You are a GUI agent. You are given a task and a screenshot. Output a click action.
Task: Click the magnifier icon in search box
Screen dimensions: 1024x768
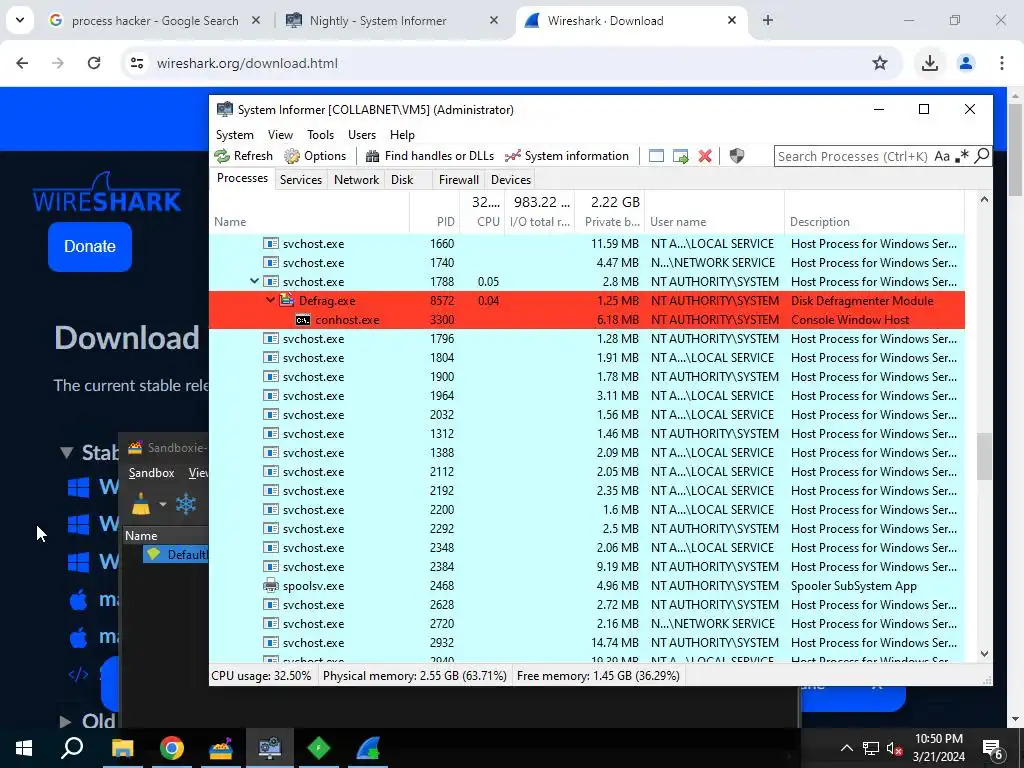pos(981,156)
